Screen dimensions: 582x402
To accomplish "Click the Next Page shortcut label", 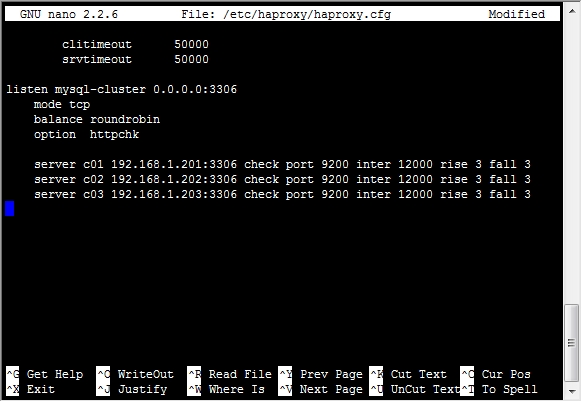I will tap(331, 389).
